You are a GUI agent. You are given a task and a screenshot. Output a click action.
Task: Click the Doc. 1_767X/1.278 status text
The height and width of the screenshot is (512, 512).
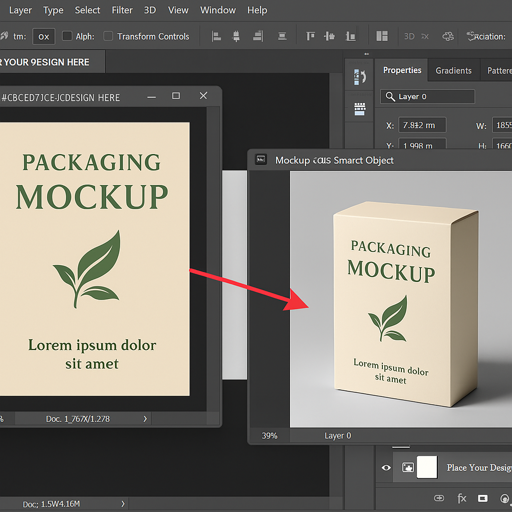[78, 419]
